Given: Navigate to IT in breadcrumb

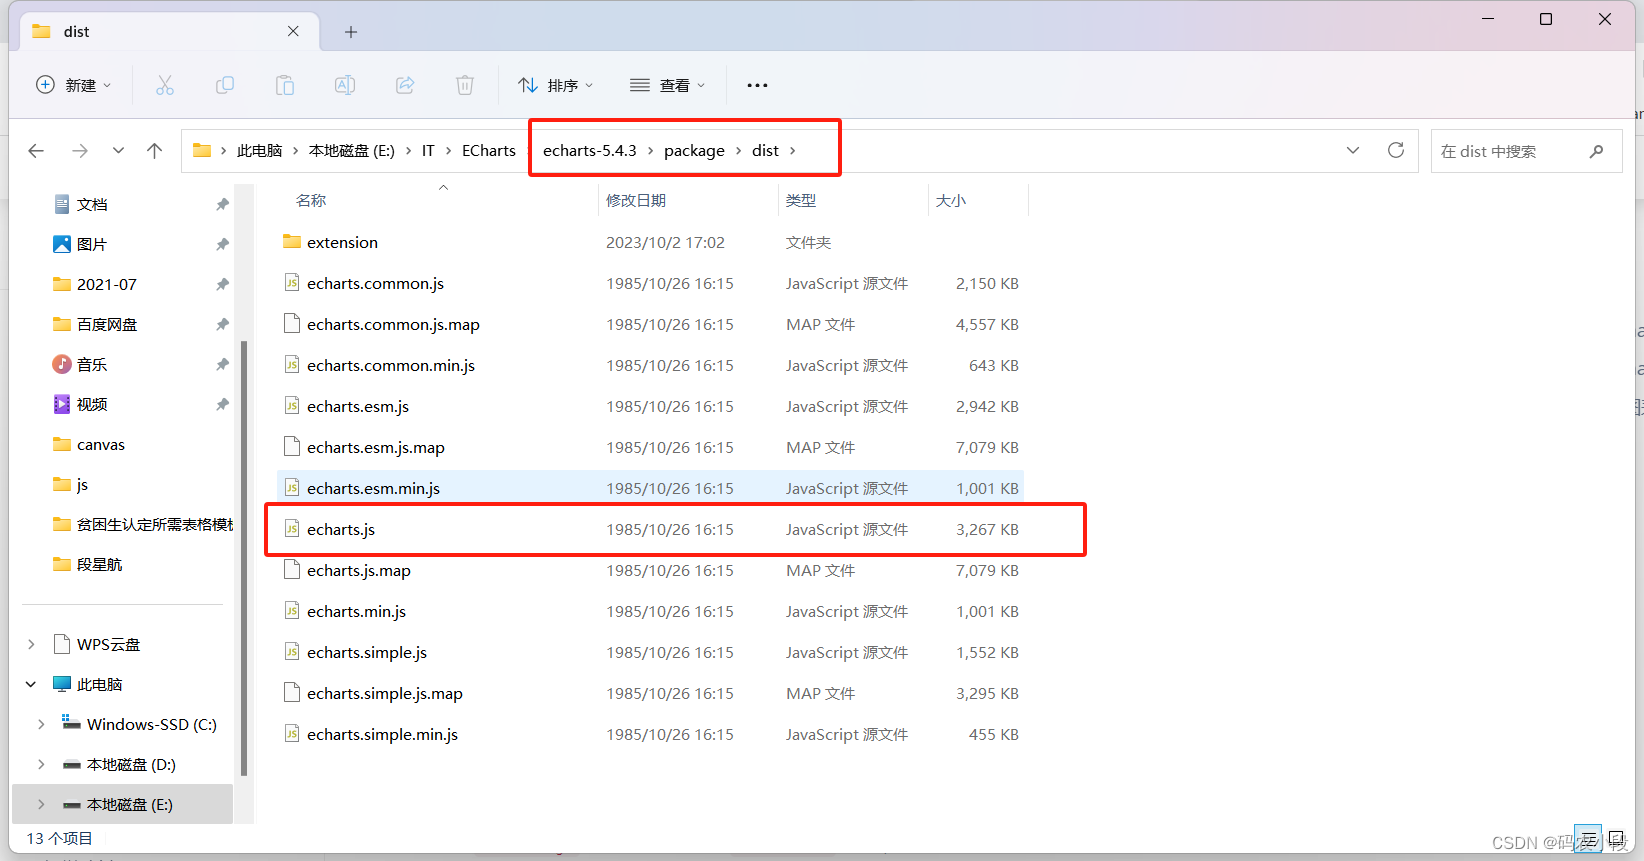Looking at the screenshot, I should [x=428, y=151].
